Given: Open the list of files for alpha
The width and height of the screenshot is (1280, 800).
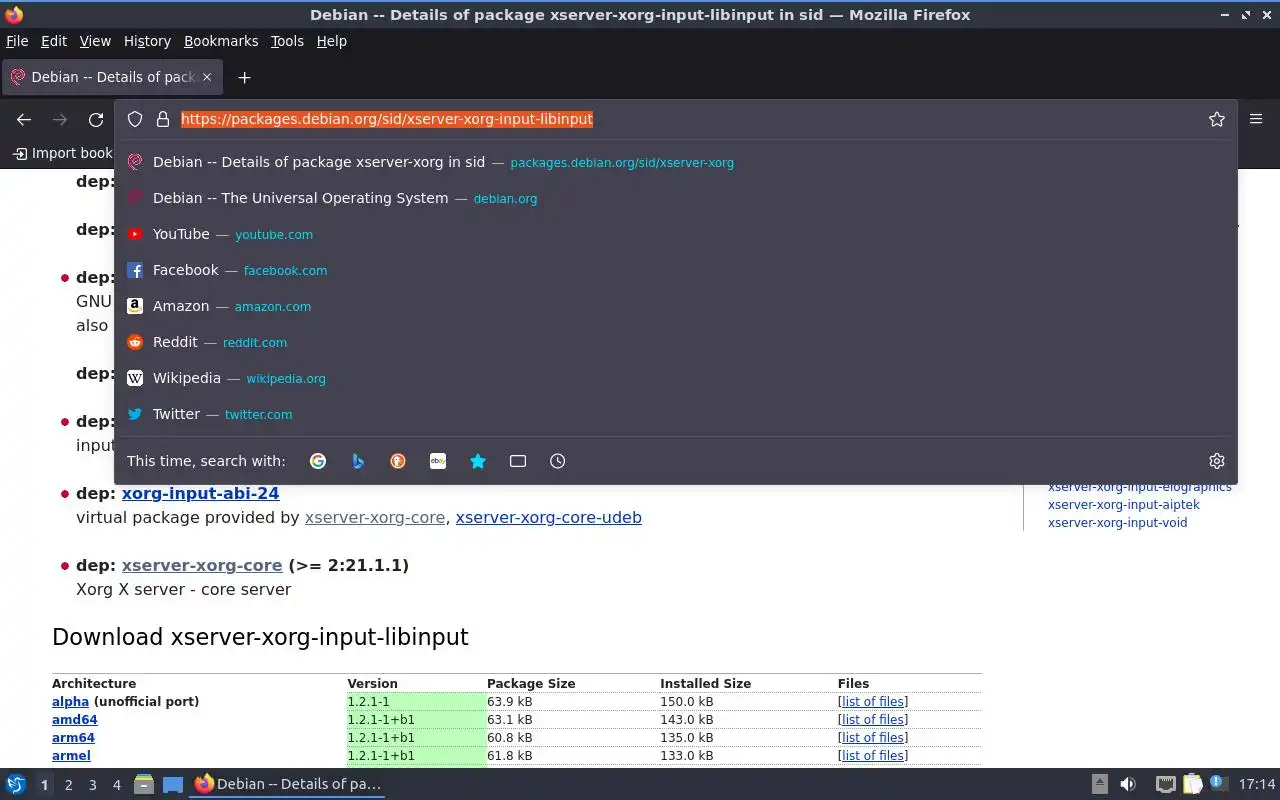Looking at the screenshot, I should [873, 701].
